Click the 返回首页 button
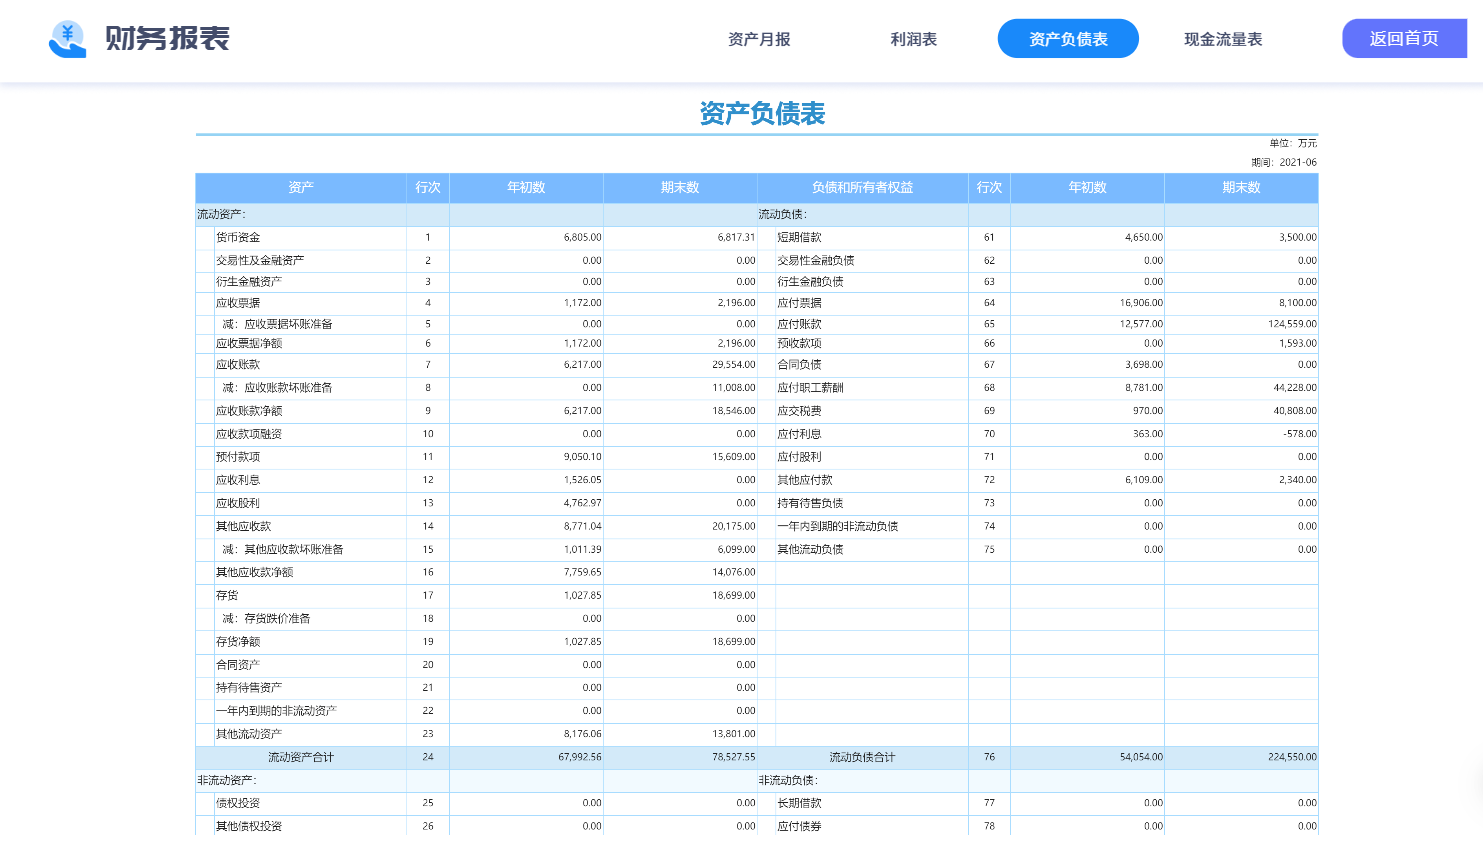Screen dimensions: 1483x844 (x=1404, y=39)
